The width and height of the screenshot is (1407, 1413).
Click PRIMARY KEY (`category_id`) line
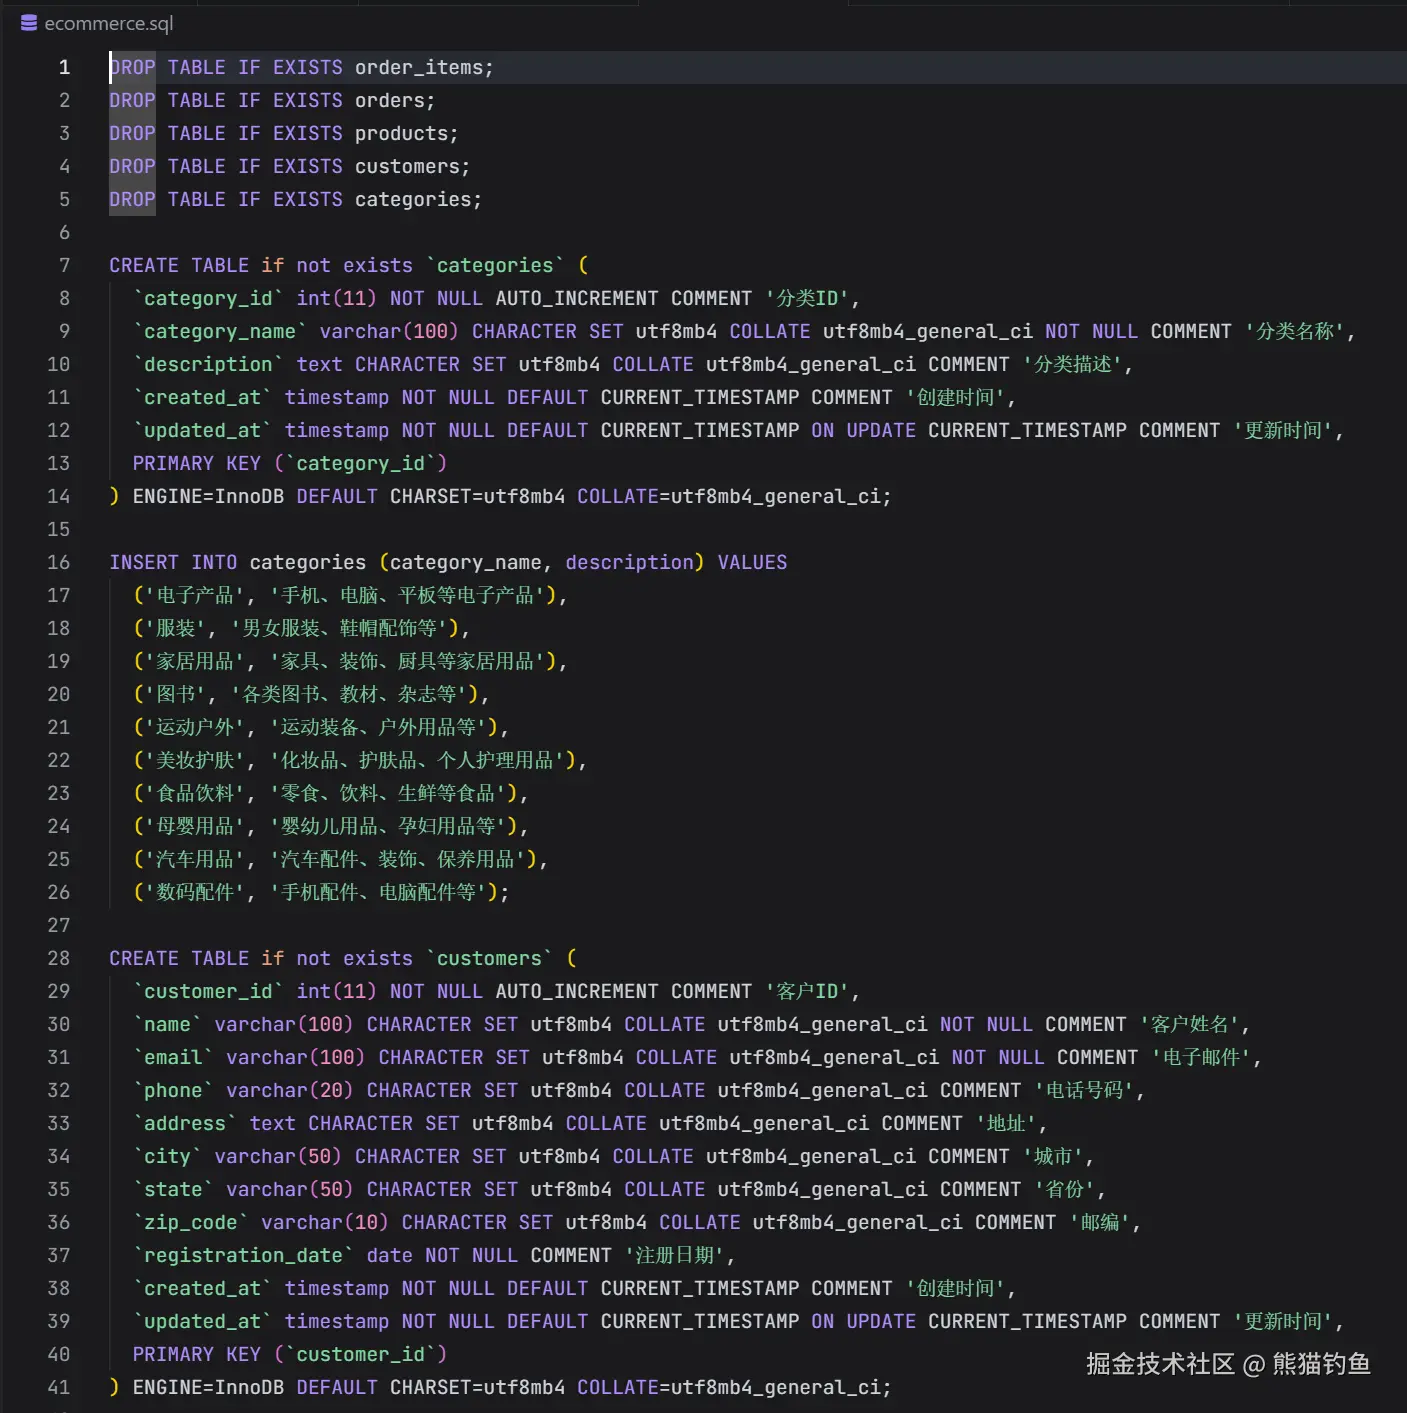(x=290, y=463)
